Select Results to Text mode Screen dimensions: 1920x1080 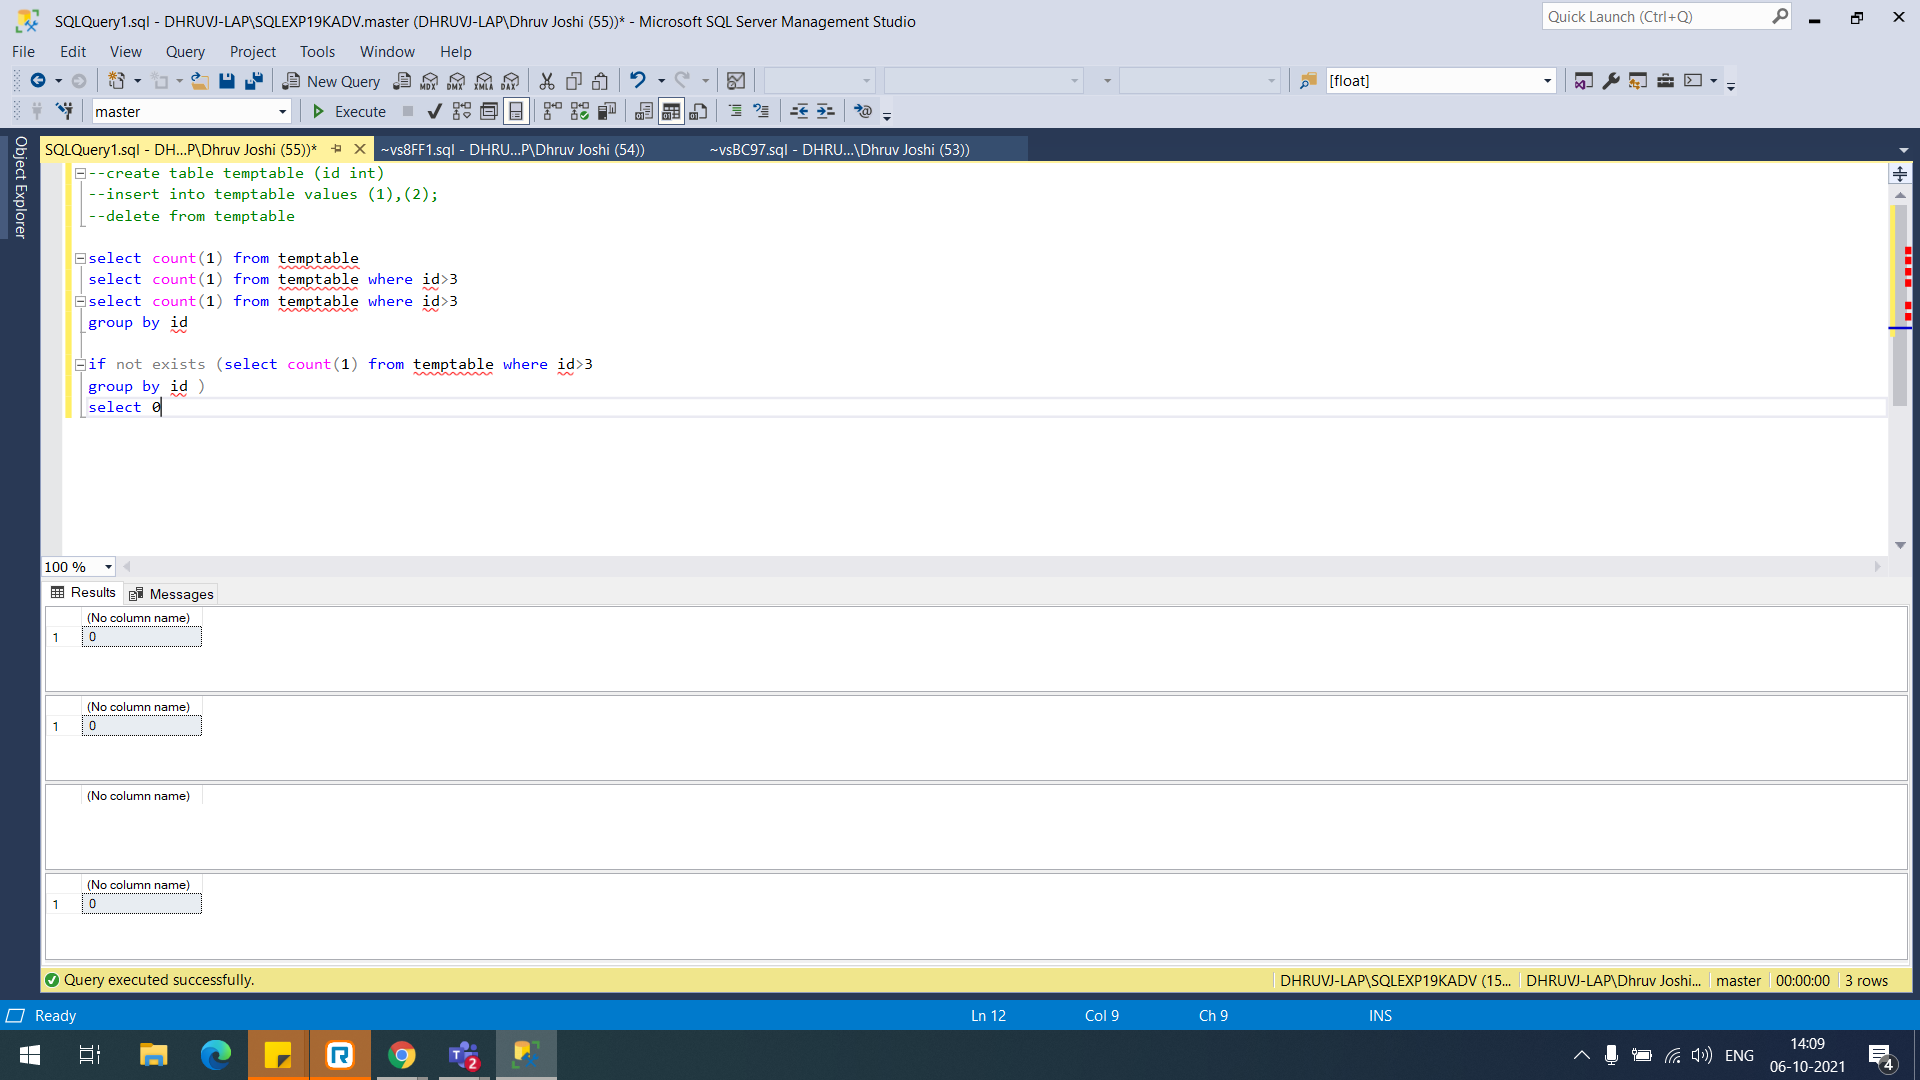tap(644, 111)
